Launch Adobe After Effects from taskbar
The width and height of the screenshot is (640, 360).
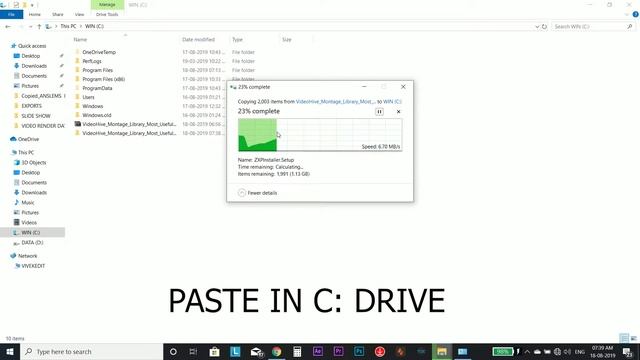tap(318, 351)
